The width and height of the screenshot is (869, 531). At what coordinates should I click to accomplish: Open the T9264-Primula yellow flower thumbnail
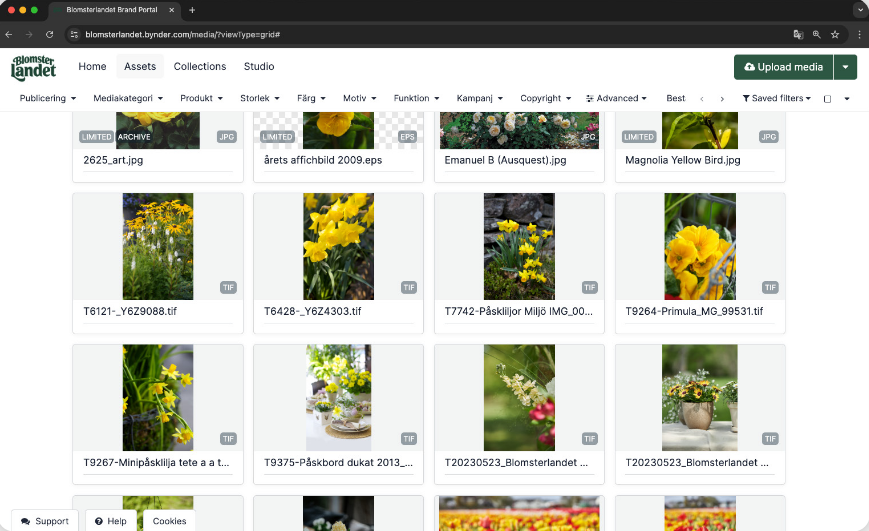tap(700, 246)
